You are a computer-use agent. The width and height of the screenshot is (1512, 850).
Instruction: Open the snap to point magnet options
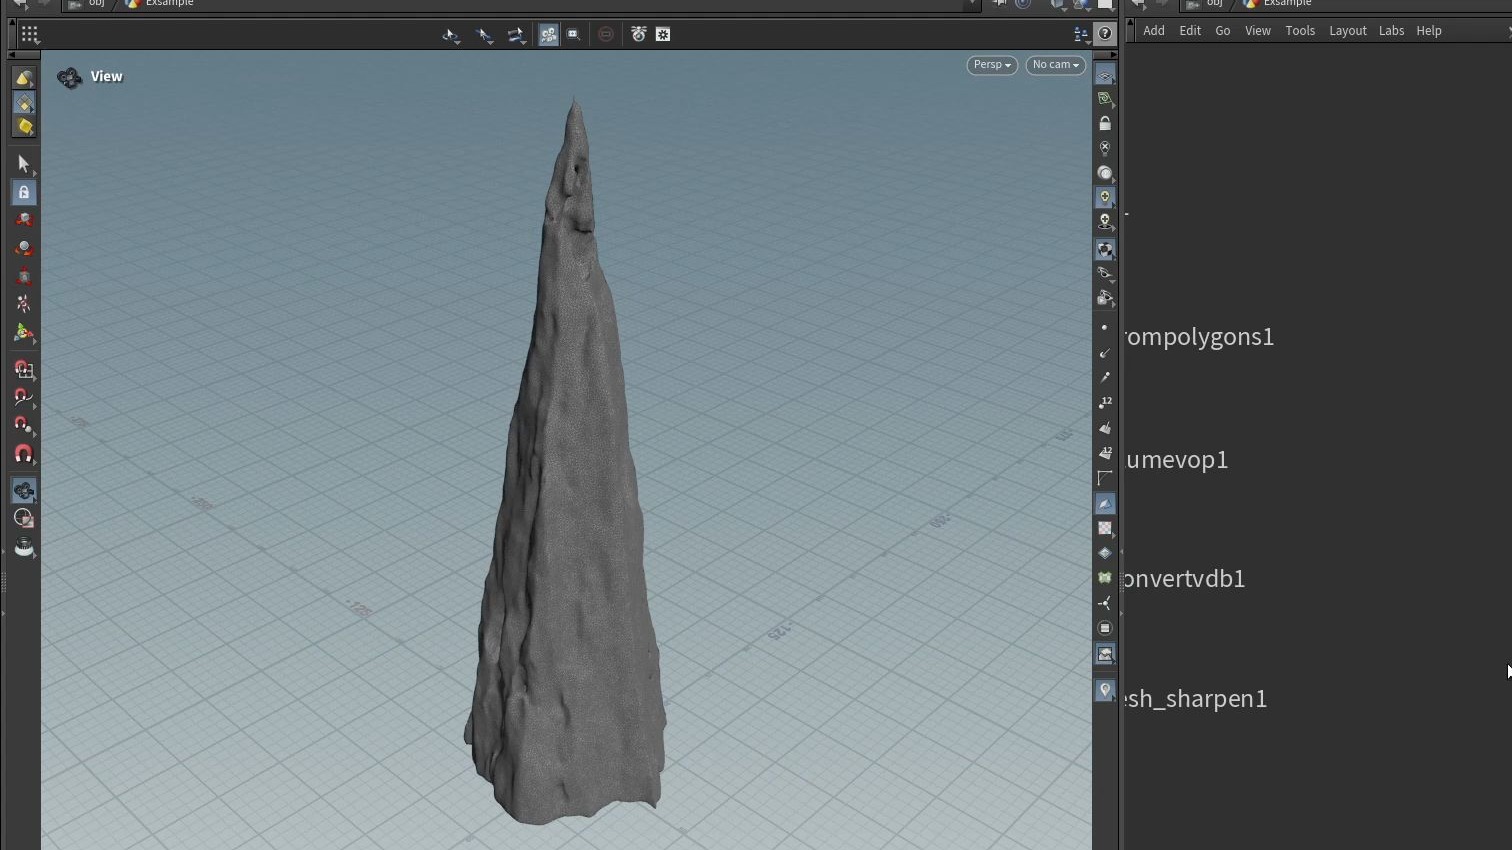(x=24, y=426)
